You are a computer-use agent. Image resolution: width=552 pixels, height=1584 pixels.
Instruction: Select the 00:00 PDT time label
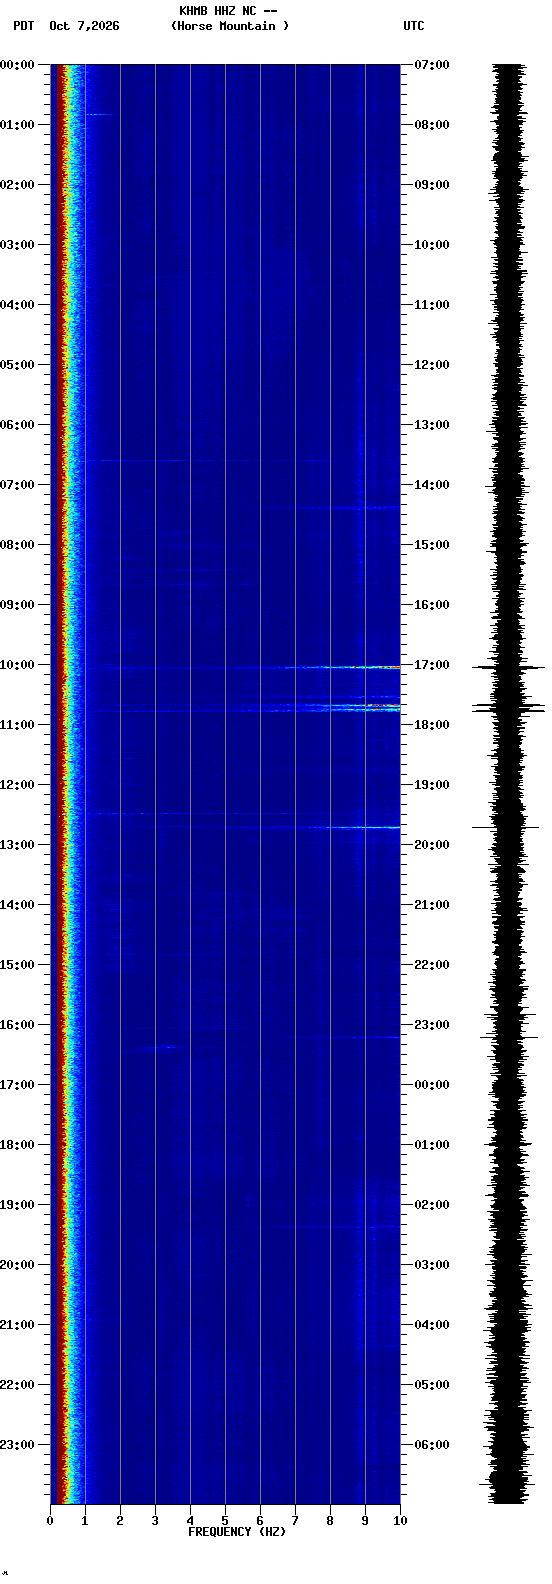(17, 65)
